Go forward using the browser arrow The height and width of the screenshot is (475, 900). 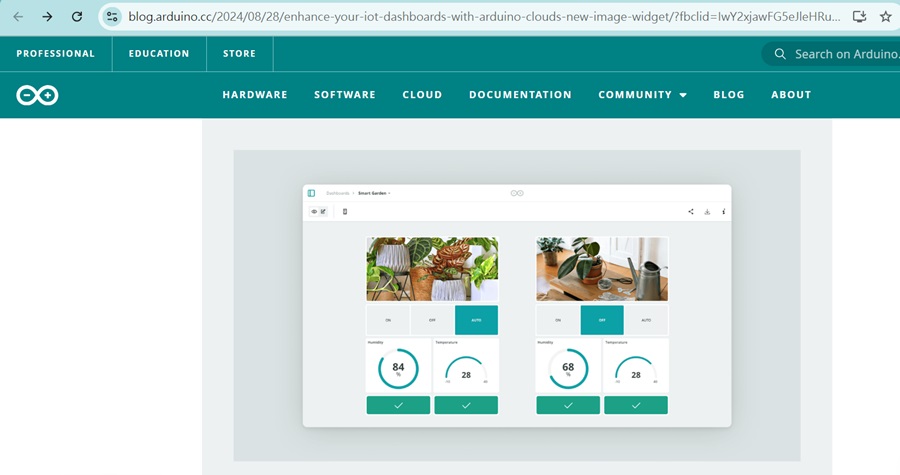(47, 17)
